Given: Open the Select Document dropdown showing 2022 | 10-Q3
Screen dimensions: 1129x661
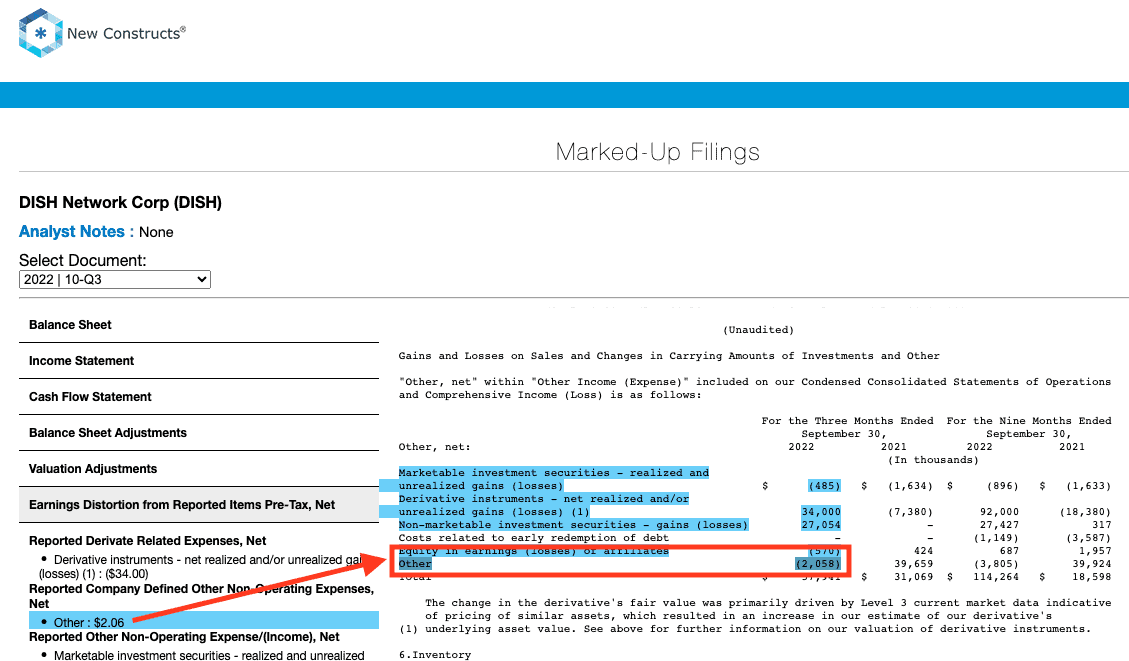Looking at the screenshot, I should coord(114,279).
